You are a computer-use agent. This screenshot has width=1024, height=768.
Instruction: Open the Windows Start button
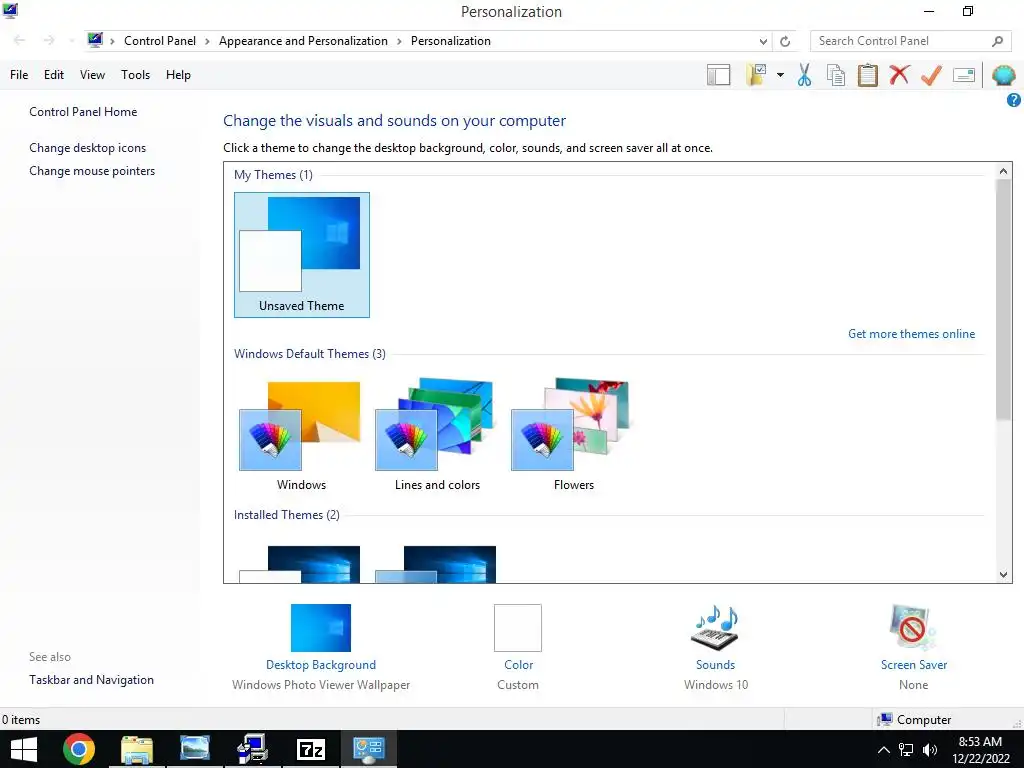point(24,749)
